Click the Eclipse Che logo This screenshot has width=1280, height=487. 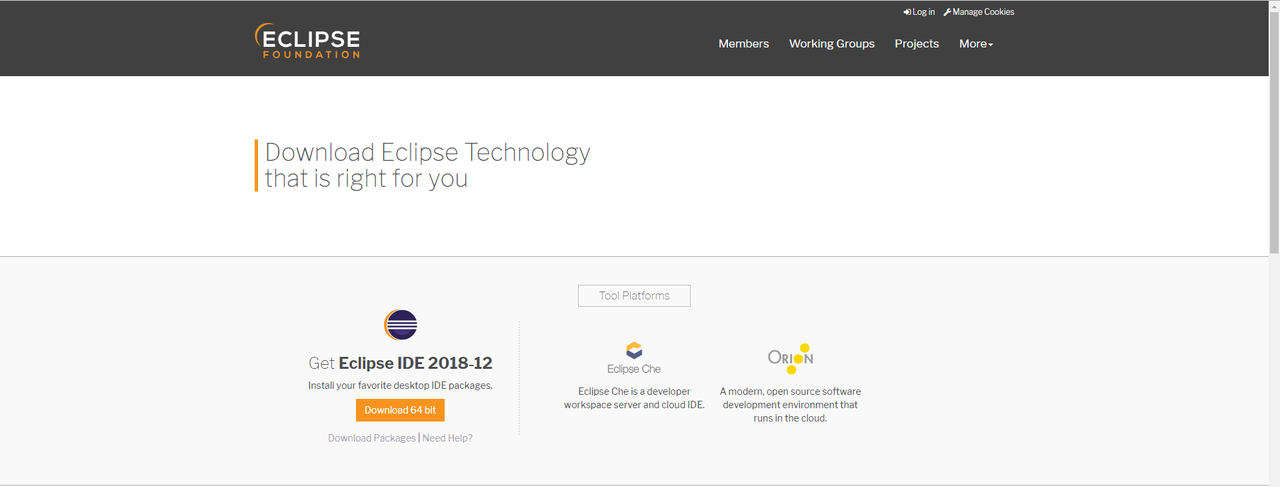634,357
